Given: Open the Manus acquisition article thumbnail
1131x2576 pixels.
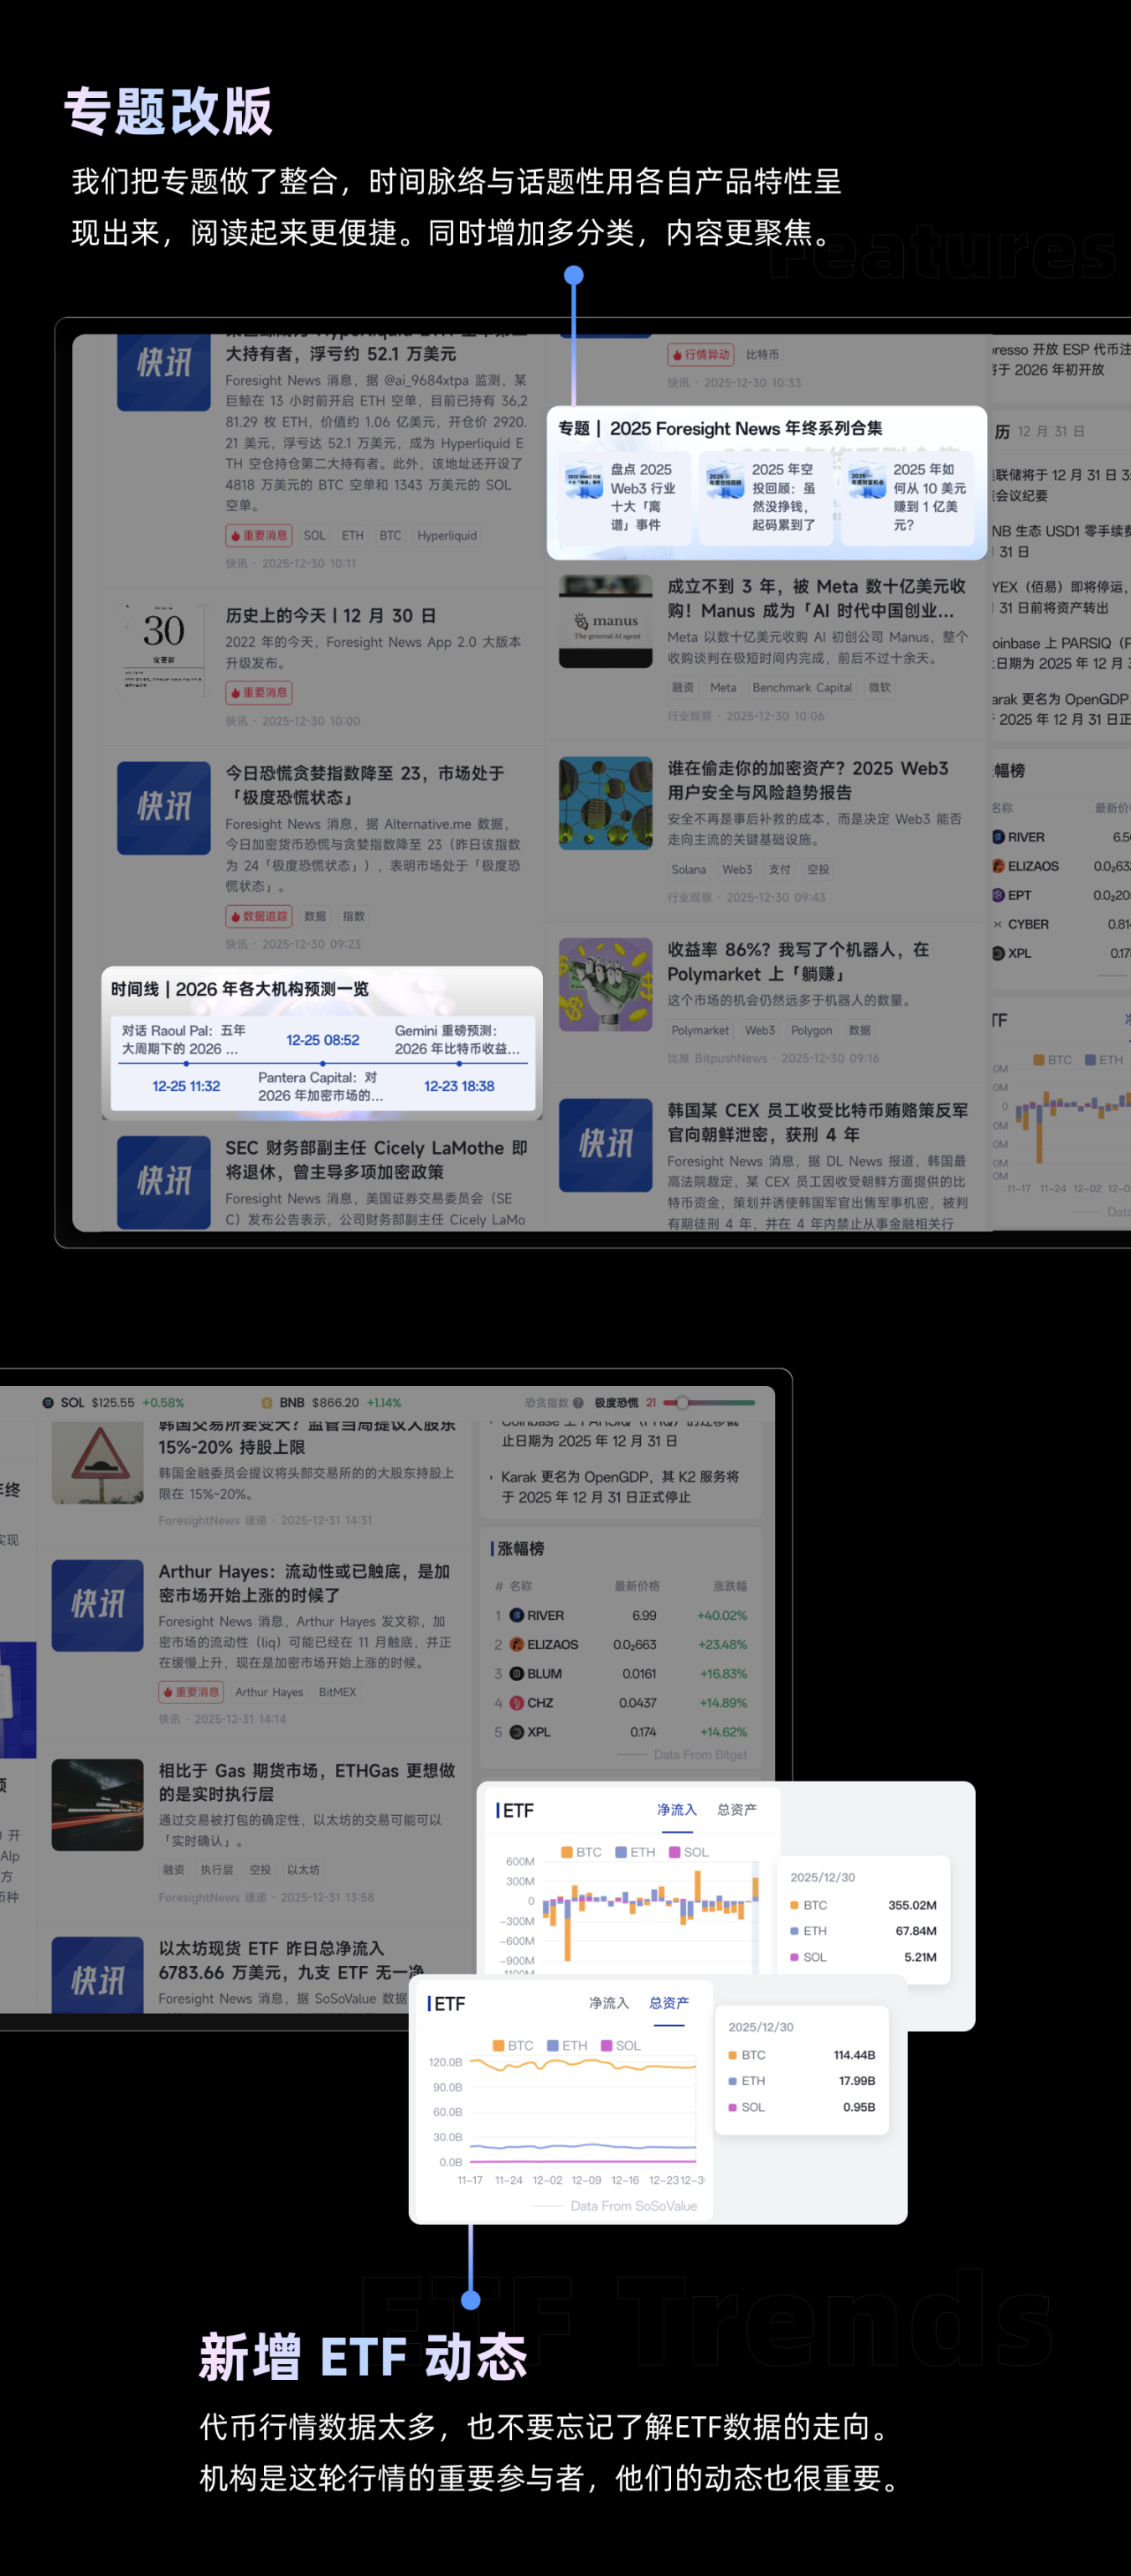Looking at the screenshot, I should (605, 621).
